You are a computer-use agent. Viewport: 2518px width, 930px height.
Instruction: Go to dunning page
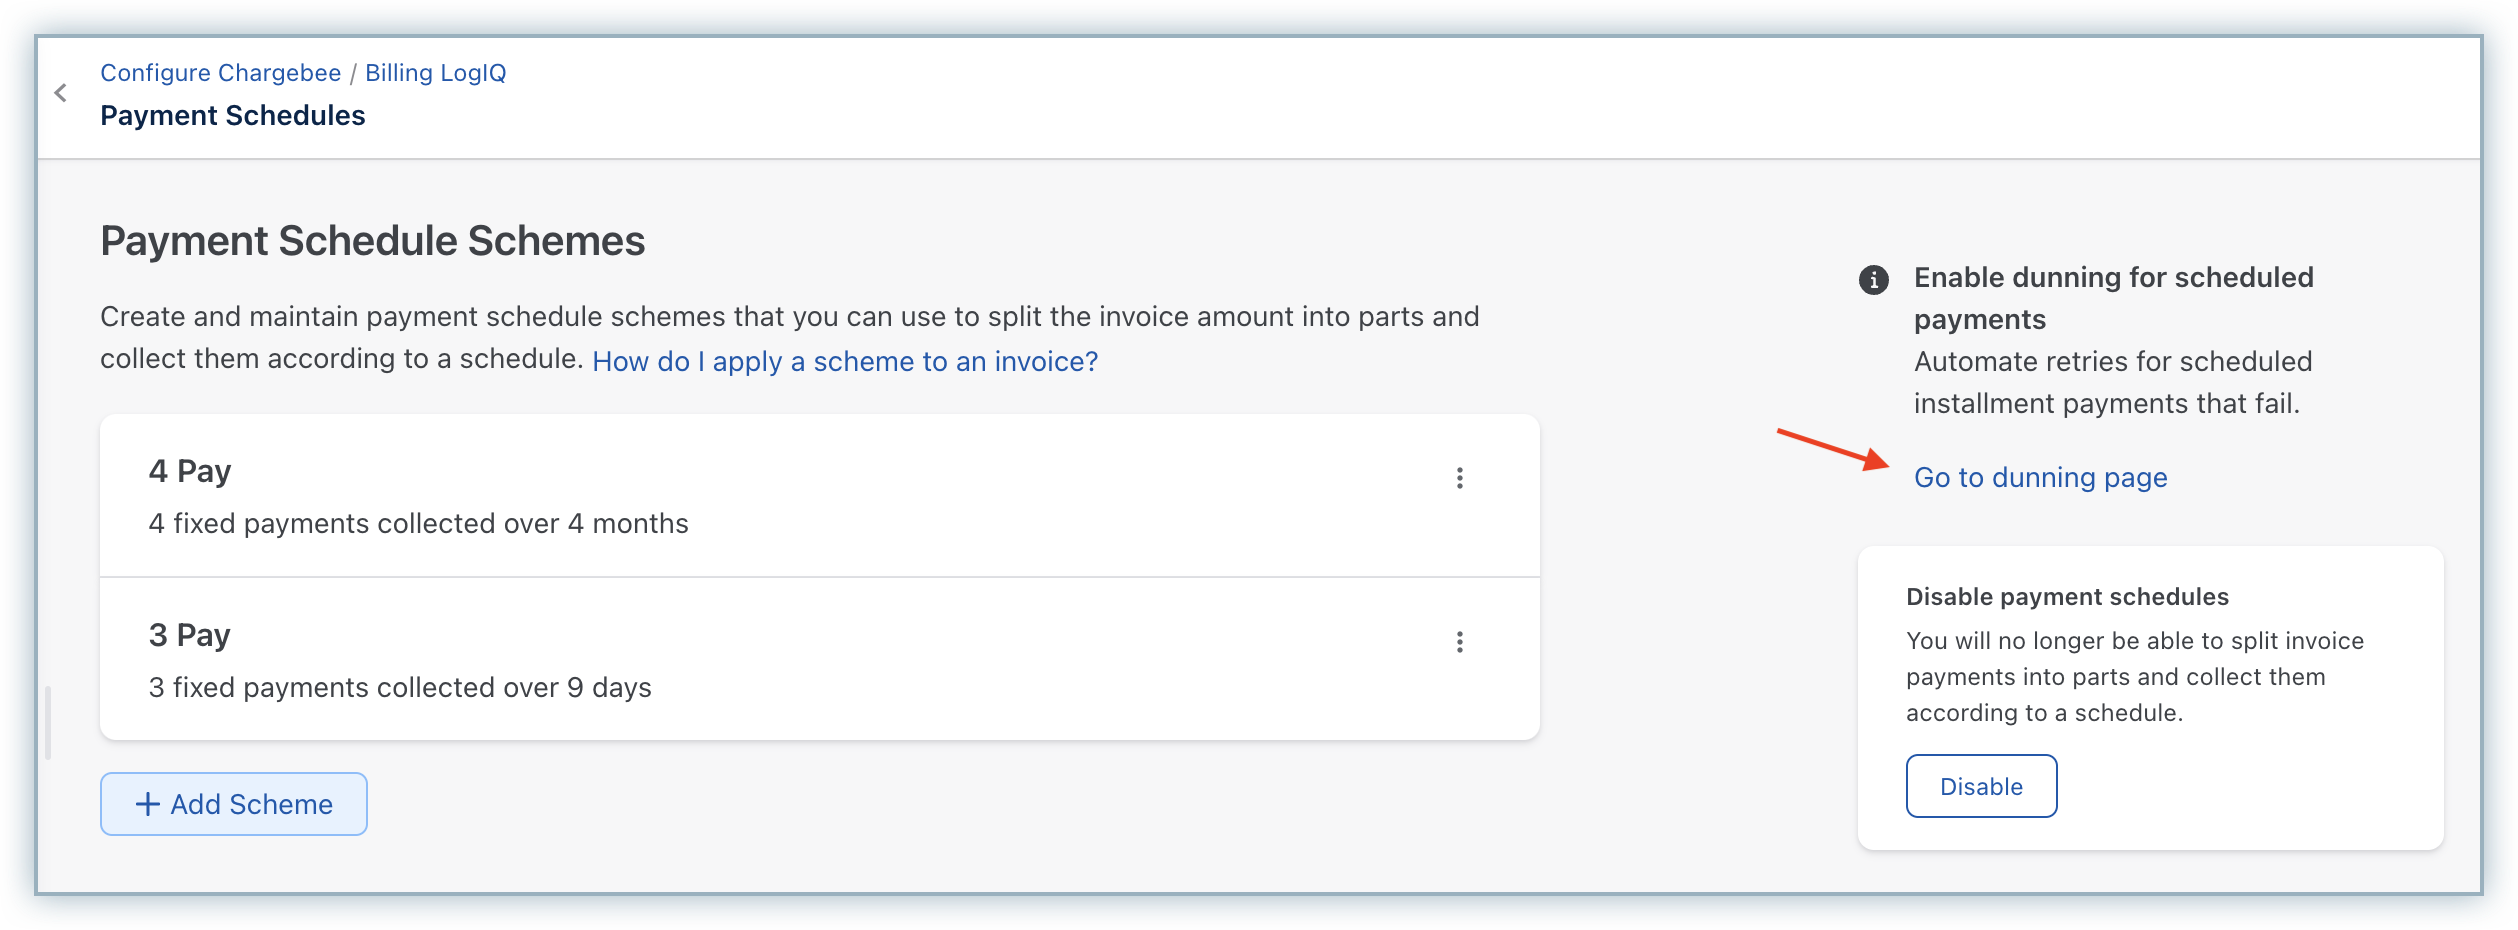point(2040,477)
